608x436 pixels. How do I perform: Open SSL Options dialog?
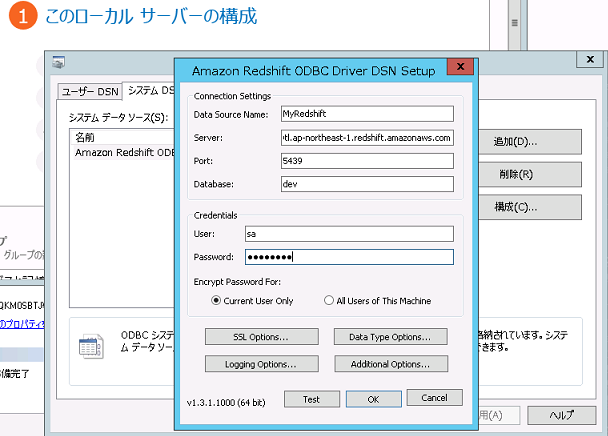coord(262,337)
